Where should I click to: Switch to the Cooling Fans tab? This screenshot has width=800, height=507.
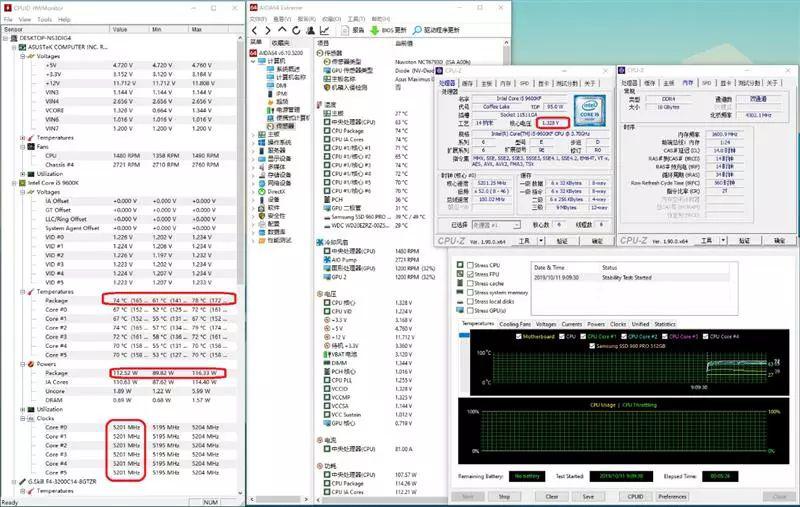(515, 324)
